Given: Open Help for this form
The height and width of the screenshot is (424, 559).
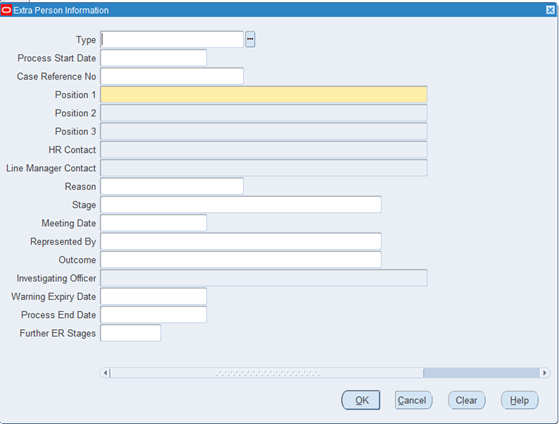Looking at the screenshot, I should click(519, 400).
